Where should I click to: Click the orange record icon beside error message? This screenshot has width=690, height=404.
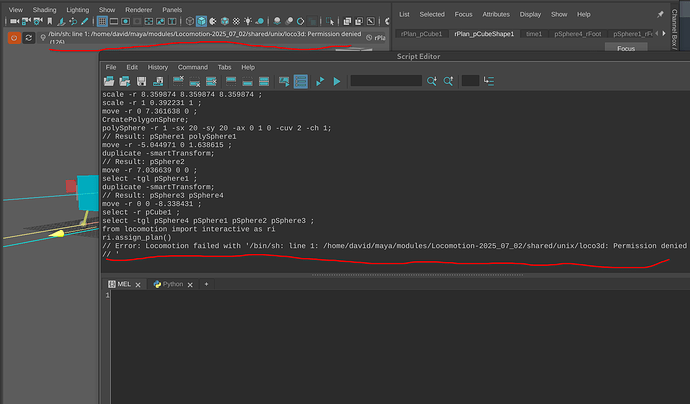point(14,38)
